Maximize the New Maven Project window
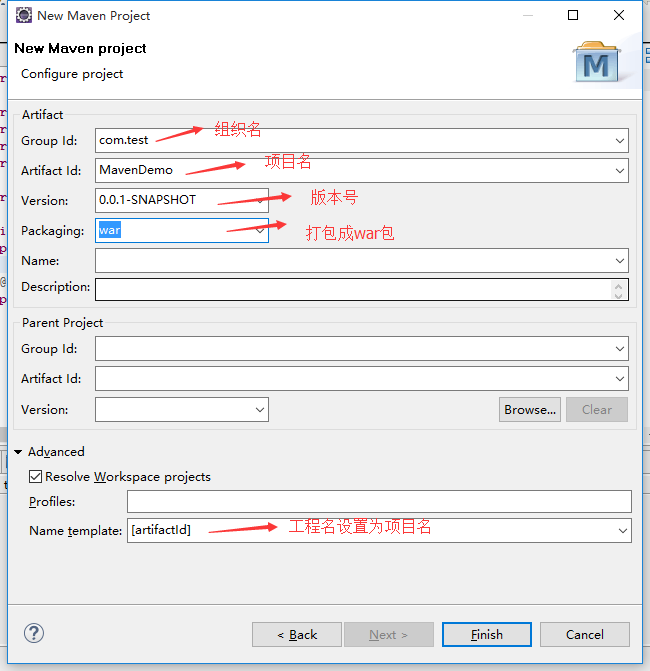Image resolution: width=650 pixels, height=671 pixels. click(573, 16)
